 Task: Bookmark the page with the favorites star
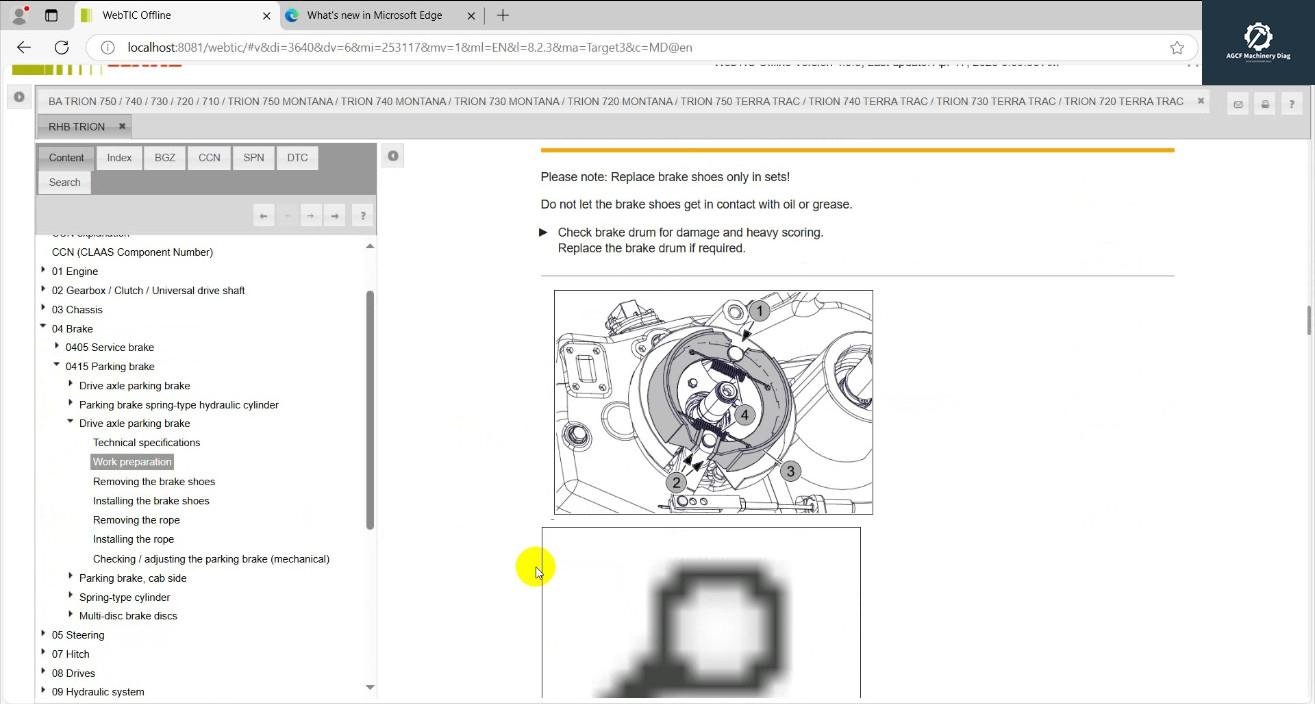click(x=1177, y=47)
